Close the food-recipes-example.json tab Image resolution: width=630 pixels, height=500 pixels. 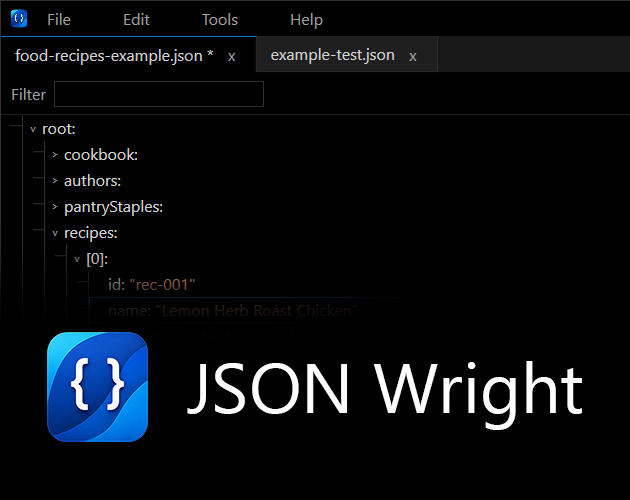coord(231,57)
